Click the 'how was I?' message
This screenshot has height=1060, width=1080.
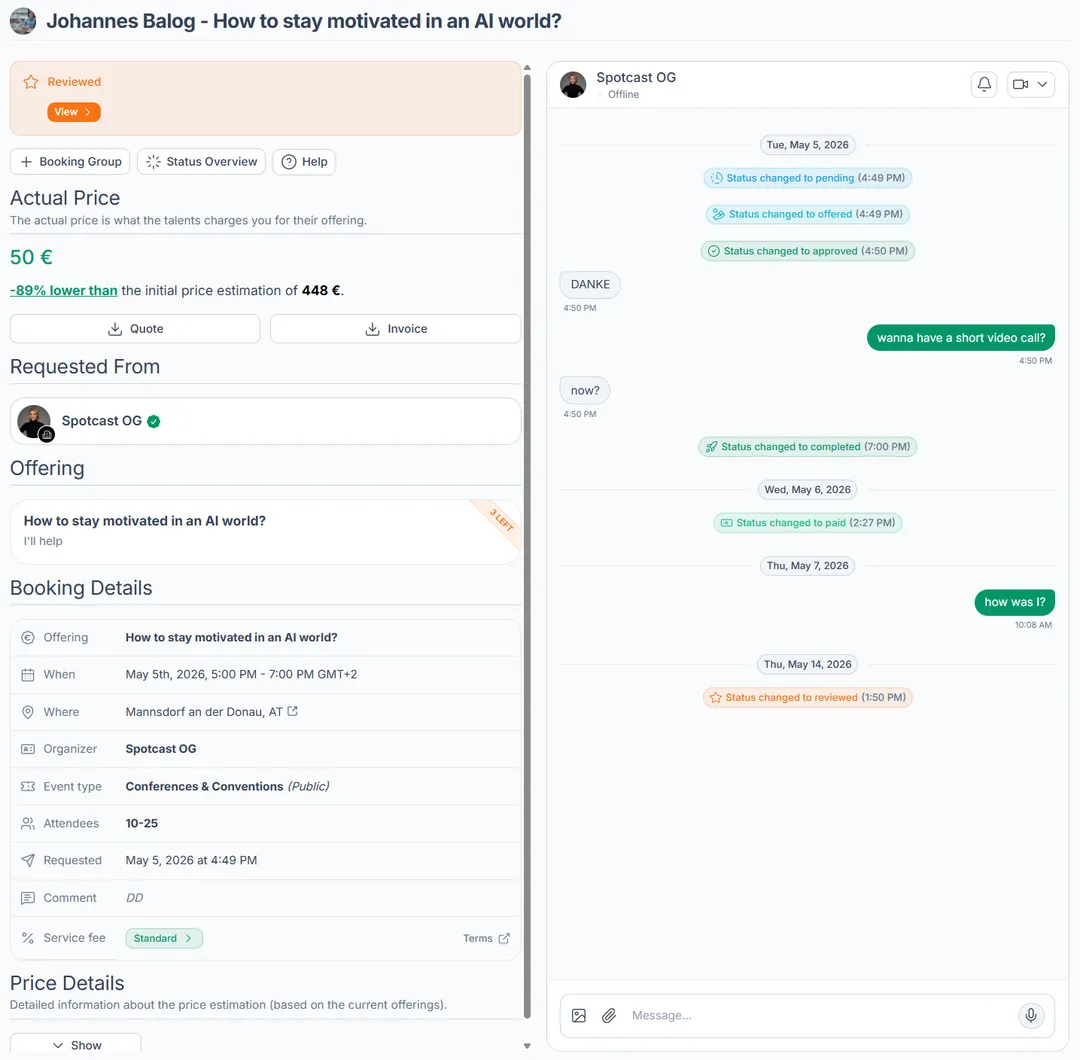1015,602
